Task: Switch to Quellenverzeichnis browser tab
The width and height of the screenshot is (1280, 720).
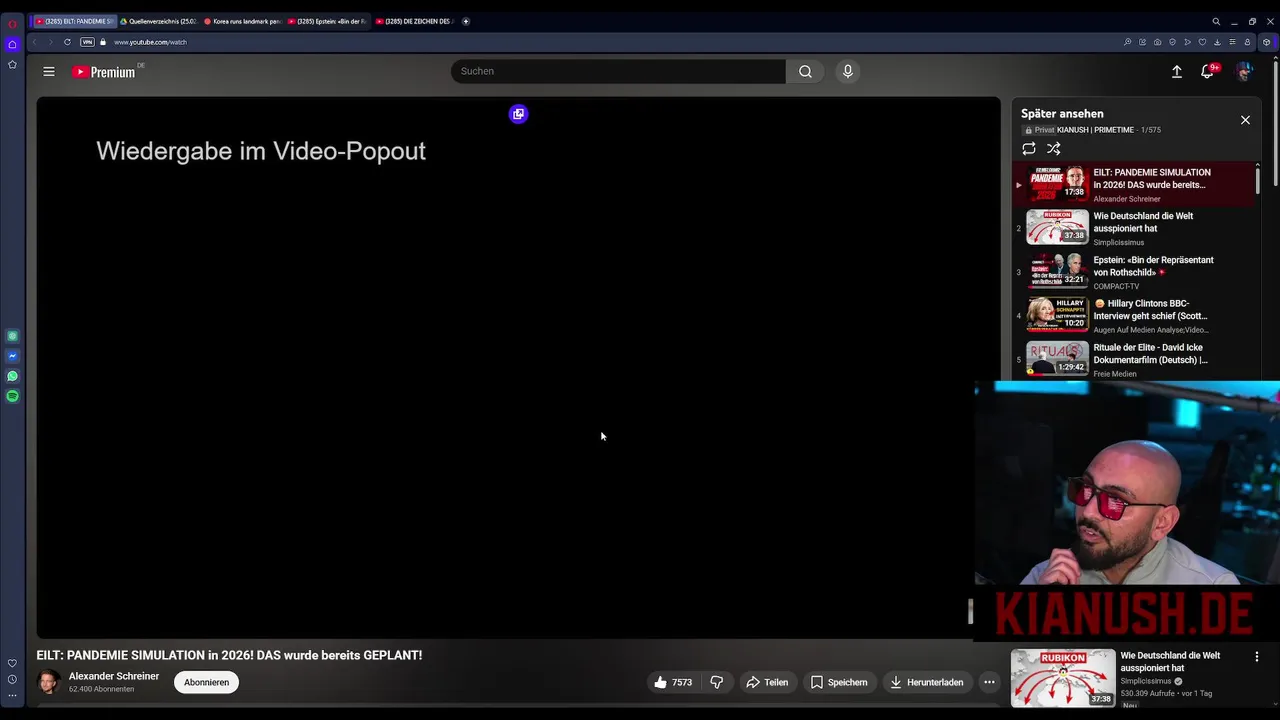Action: pos(159,21)
